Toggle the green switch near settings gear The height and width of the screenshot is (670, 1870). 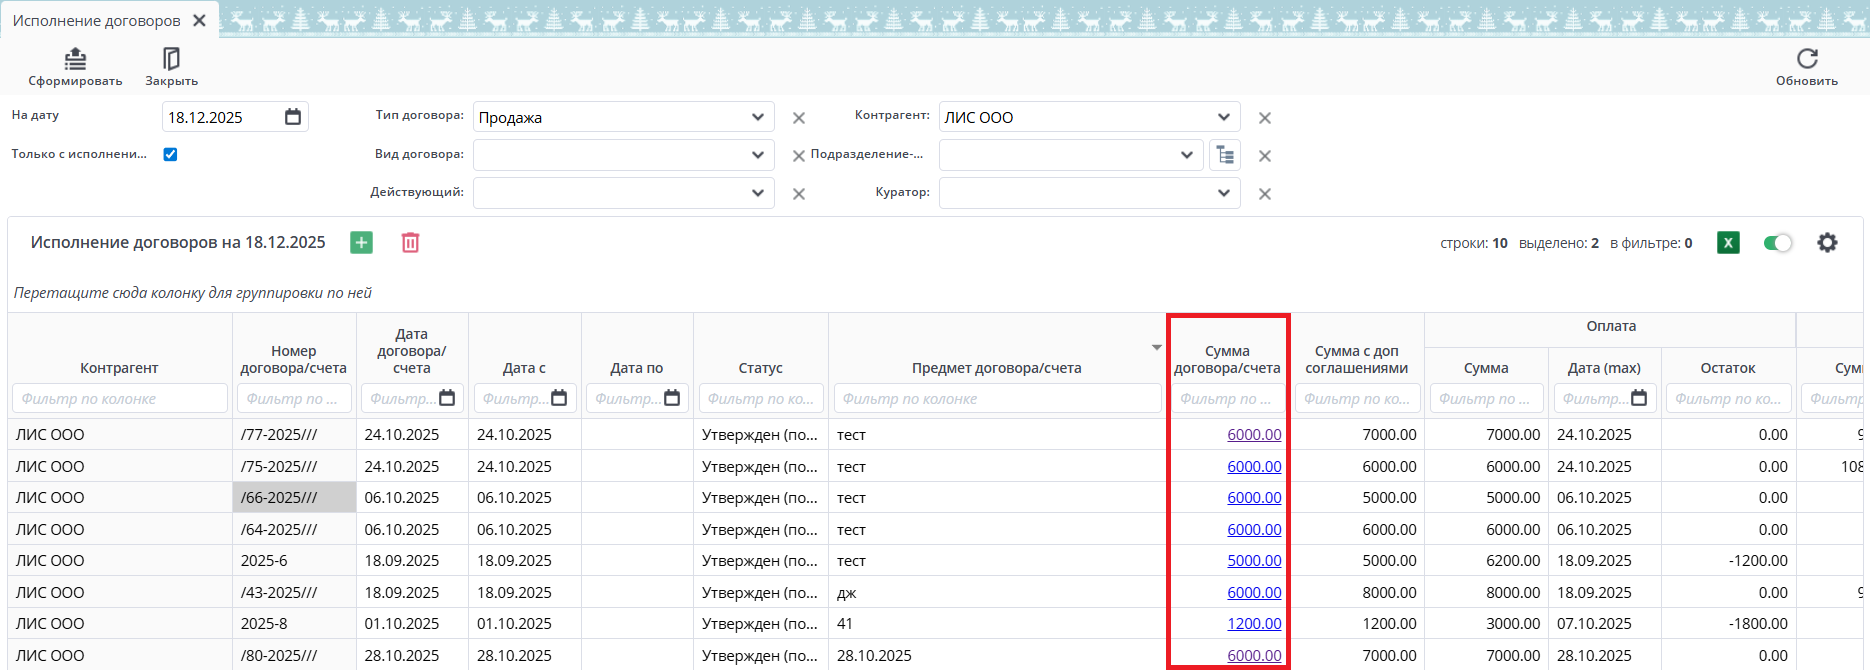1777,243
